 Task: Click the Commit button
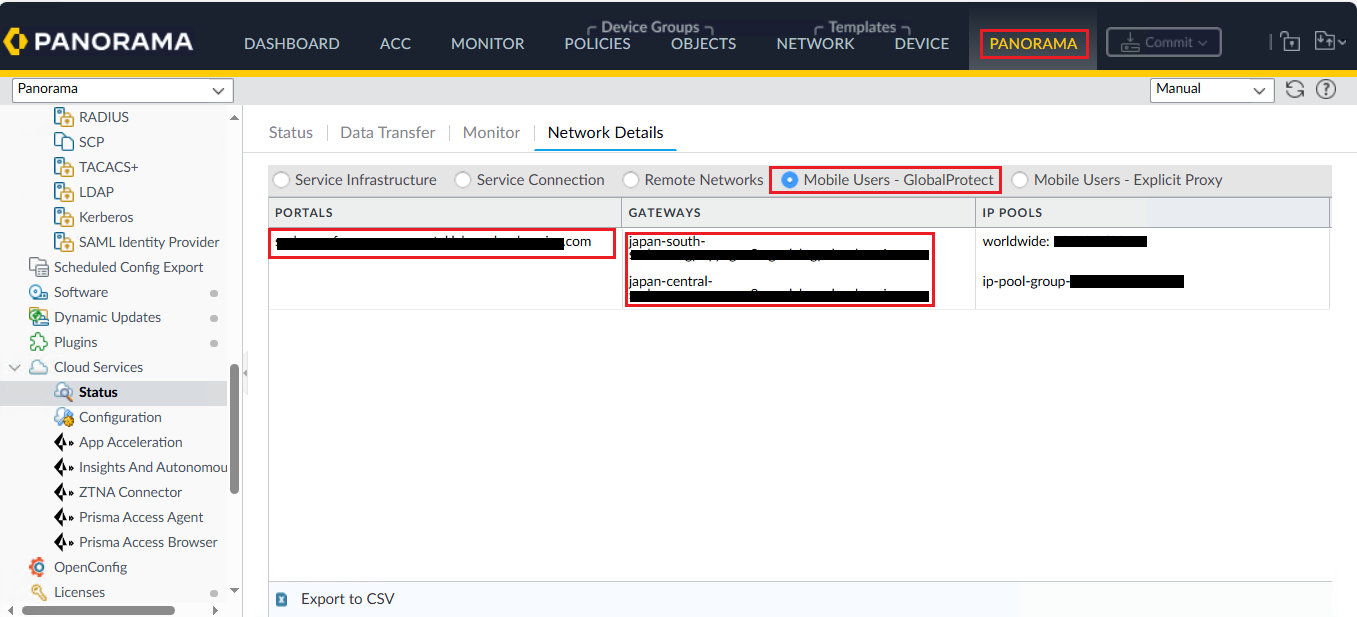tap(1163, 42)
